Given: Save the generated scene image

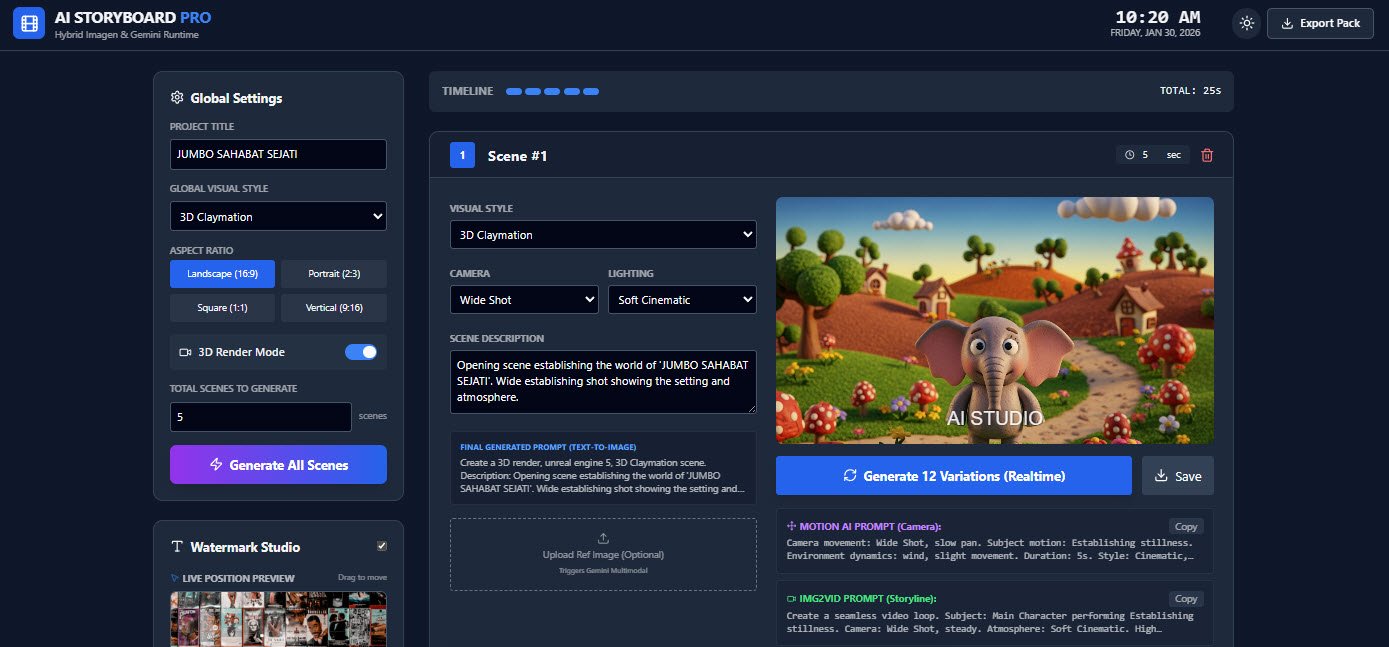Looking at the screenshot, I should pyautogui.click(x=1178, y=476).
